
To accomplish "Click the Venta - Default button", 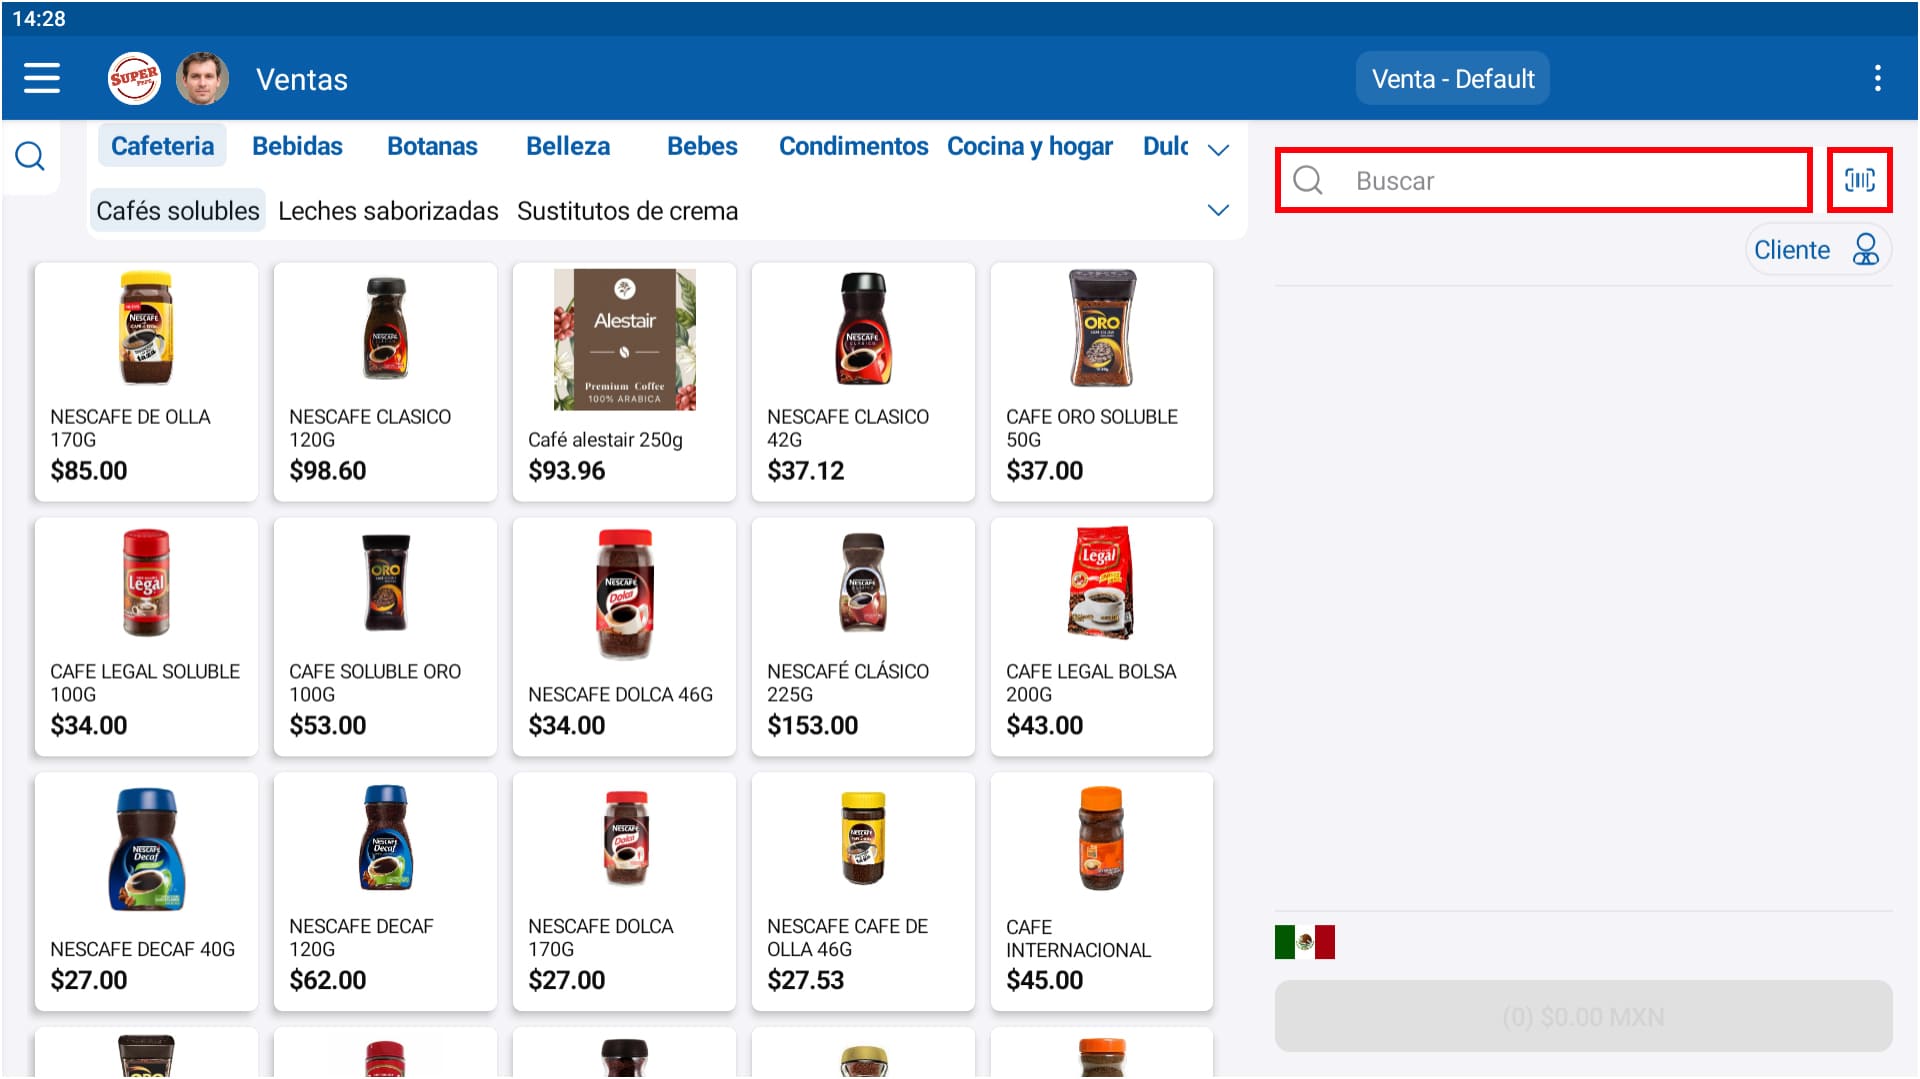I will (1452, 78).
